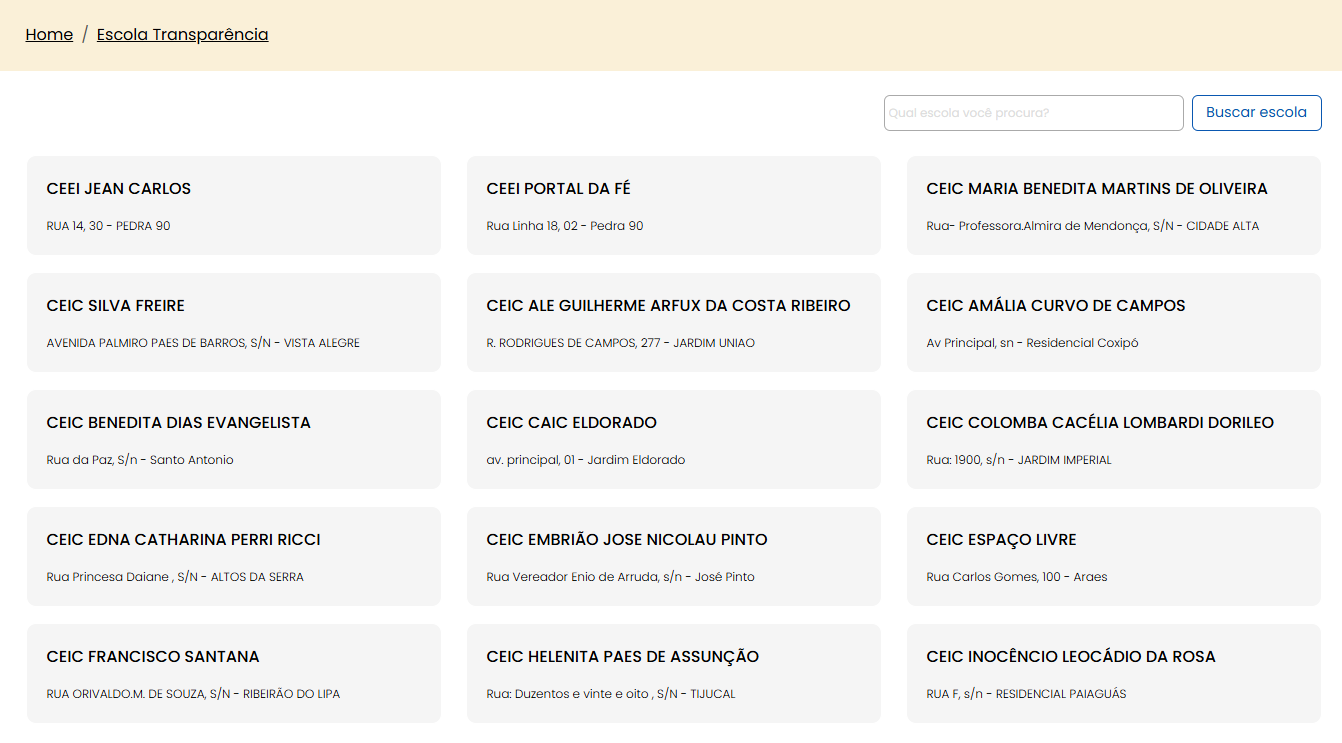Click the Rua Carlos Gomes, 100 - Araes address

pyautogui.click(x=1016, y=577)
